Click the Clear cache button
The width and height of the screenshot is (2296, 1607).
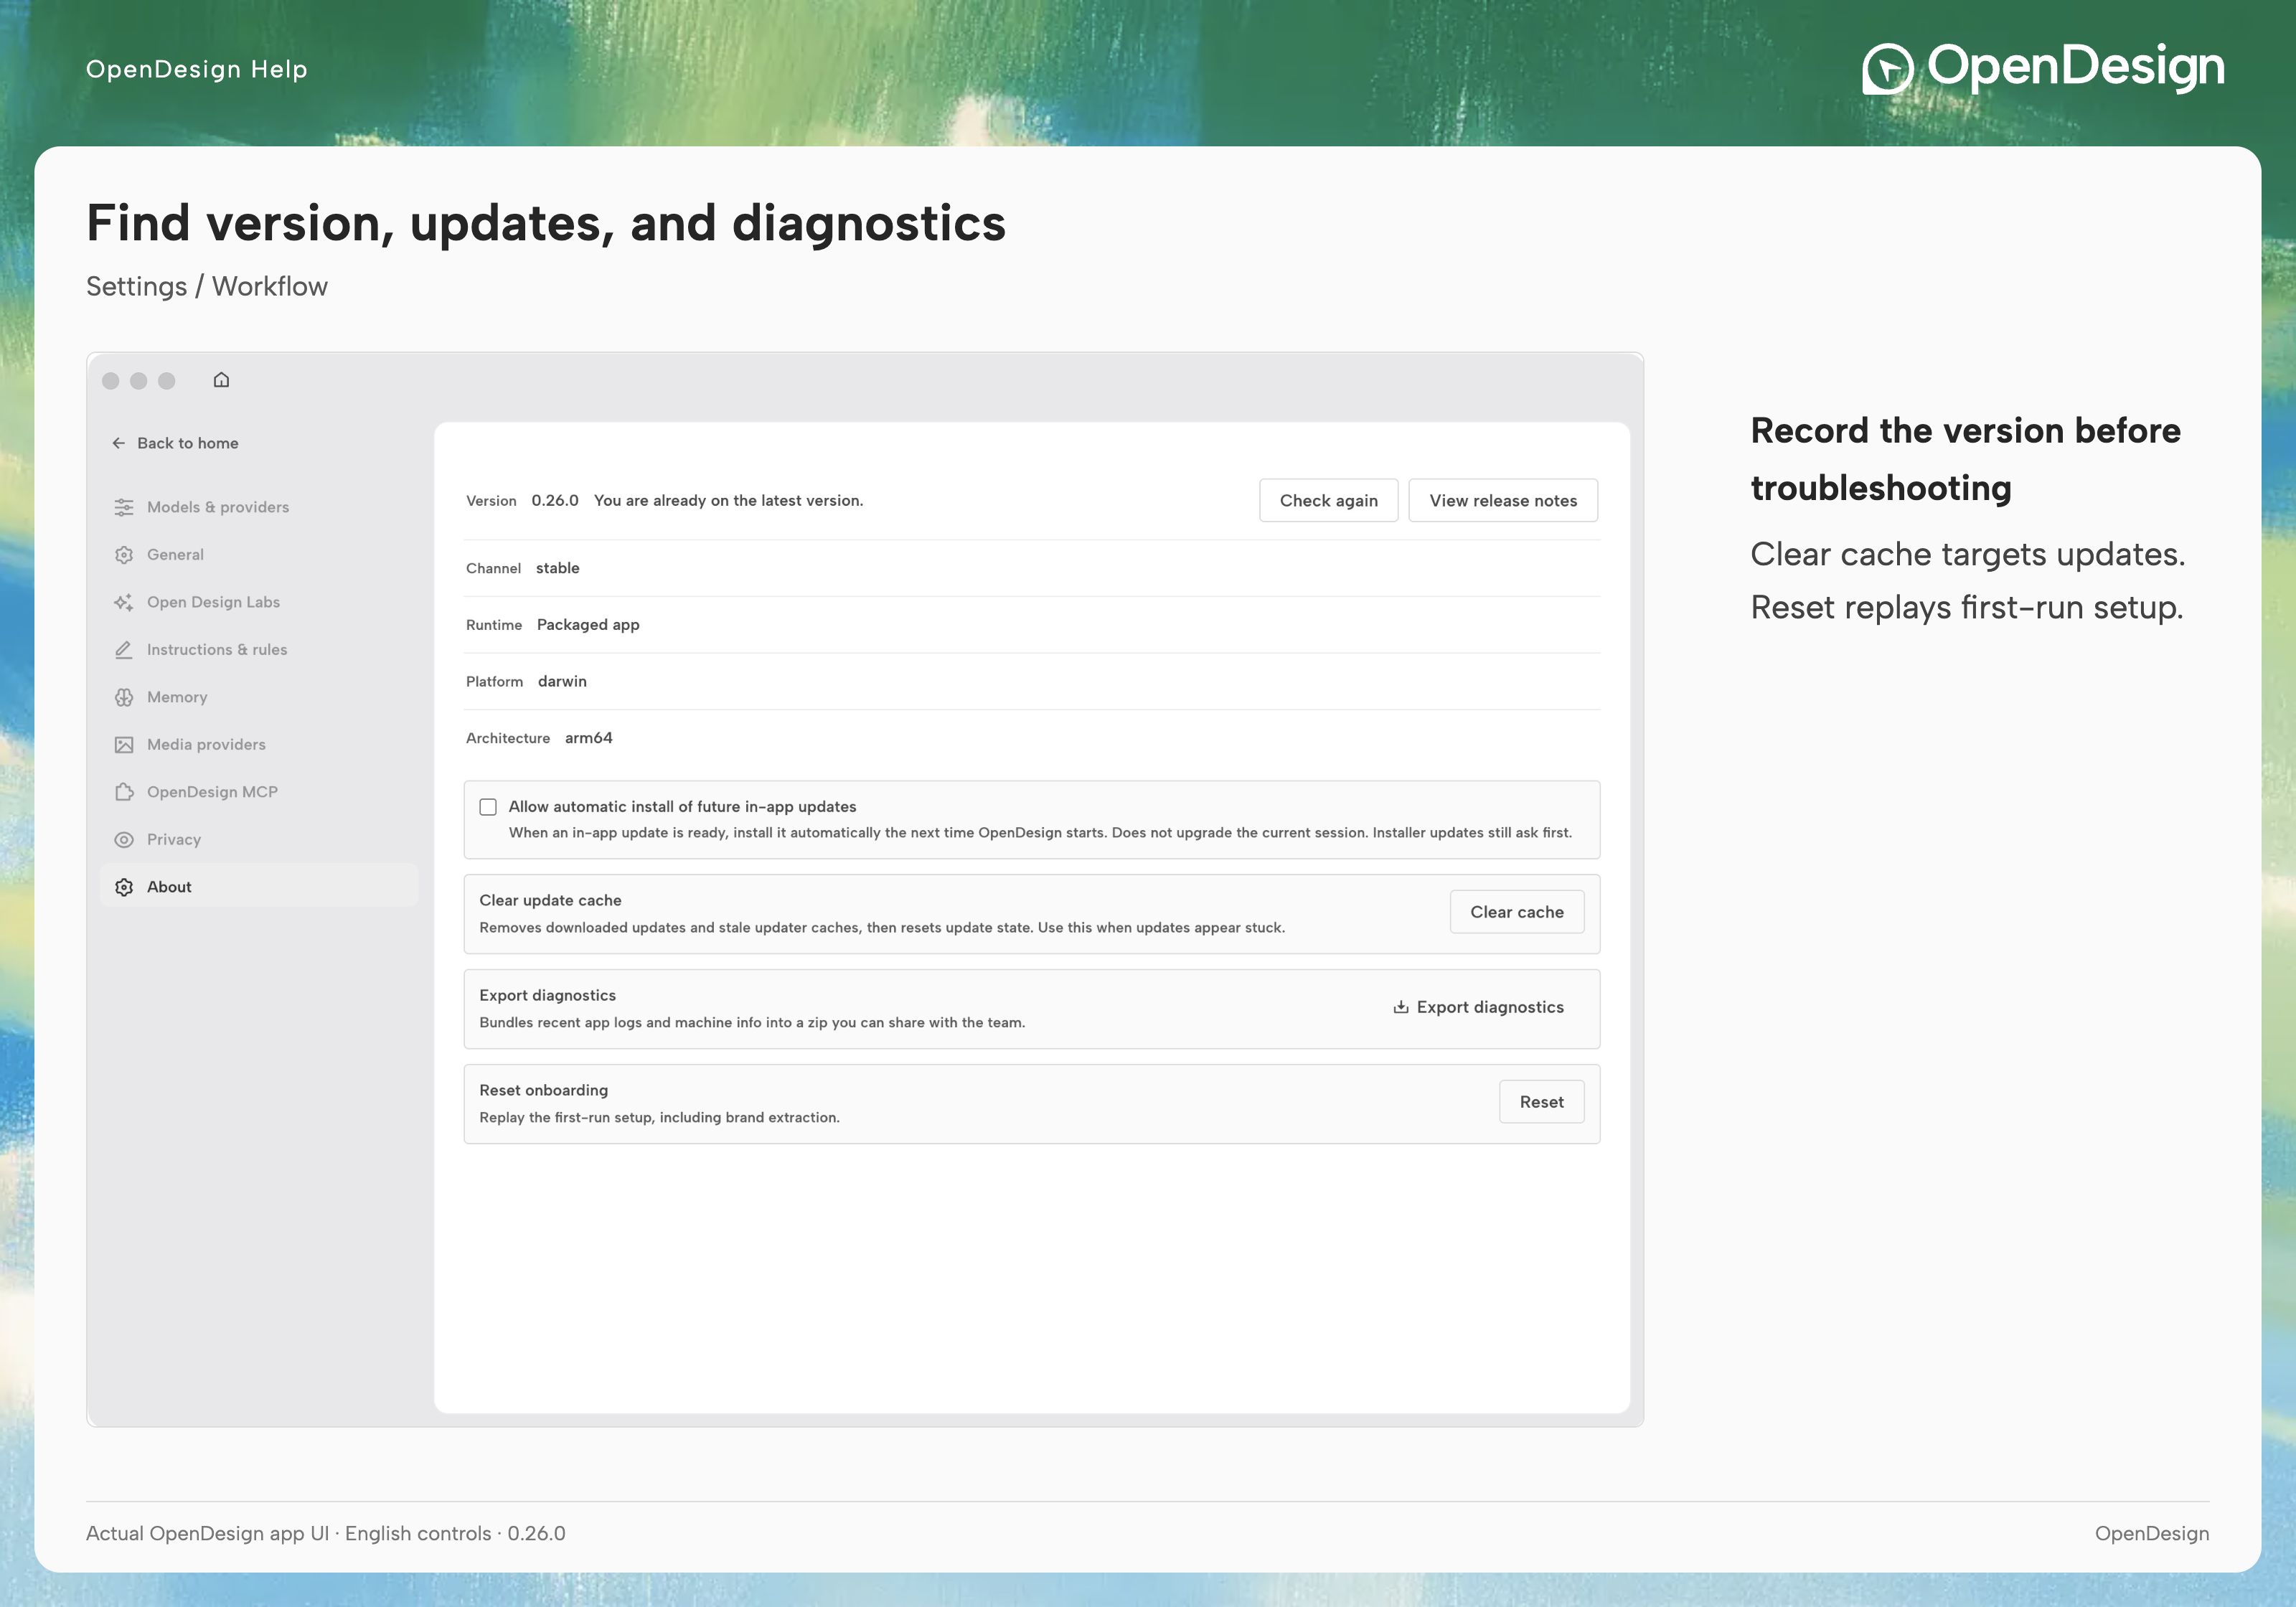pos(1516,912)
